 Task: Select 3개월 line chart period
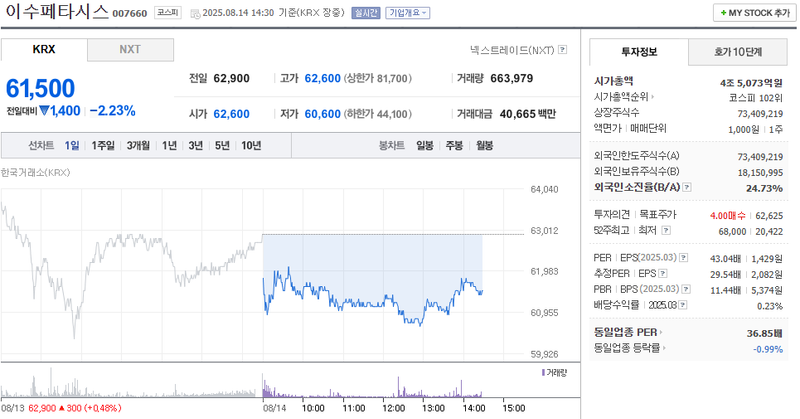click(138, 146)
